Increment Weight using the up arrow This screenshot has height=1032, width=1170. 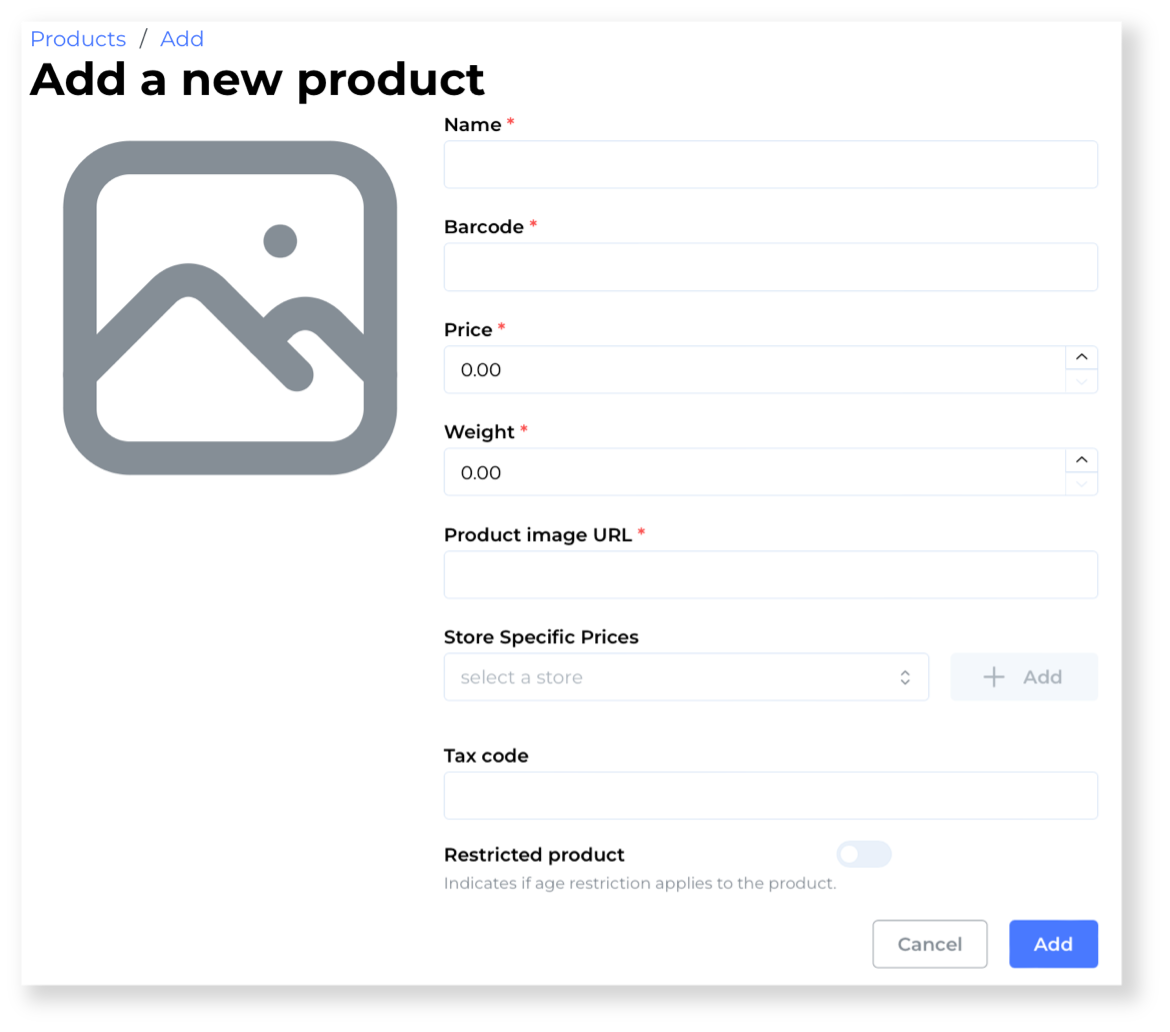1081,459
